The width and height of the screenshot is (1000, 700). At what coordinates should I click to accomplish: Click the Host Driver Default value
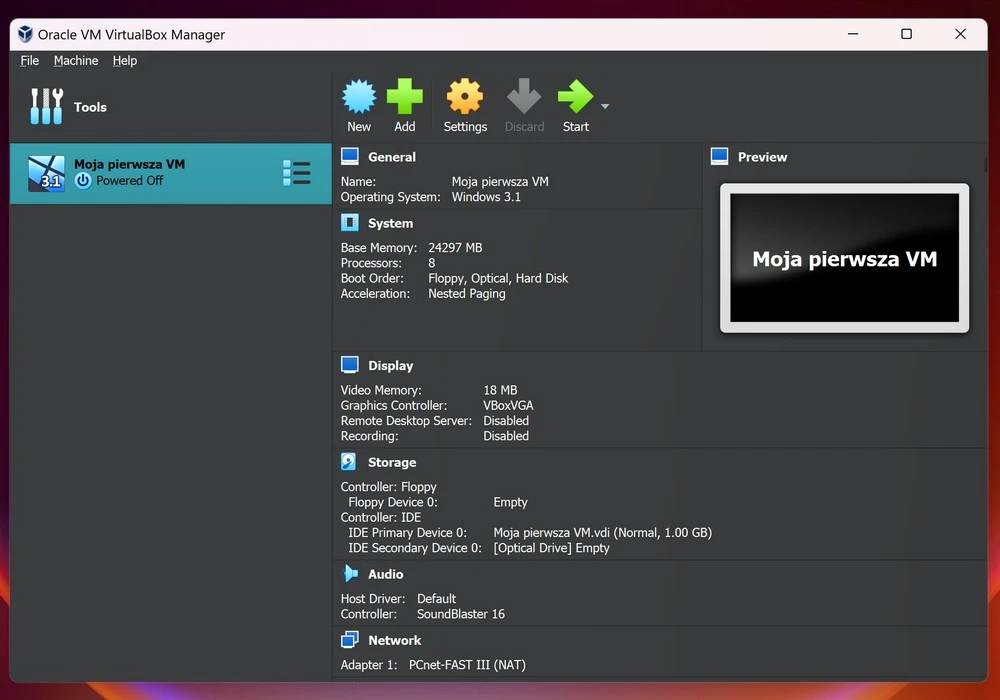click(x=436, y=599)
